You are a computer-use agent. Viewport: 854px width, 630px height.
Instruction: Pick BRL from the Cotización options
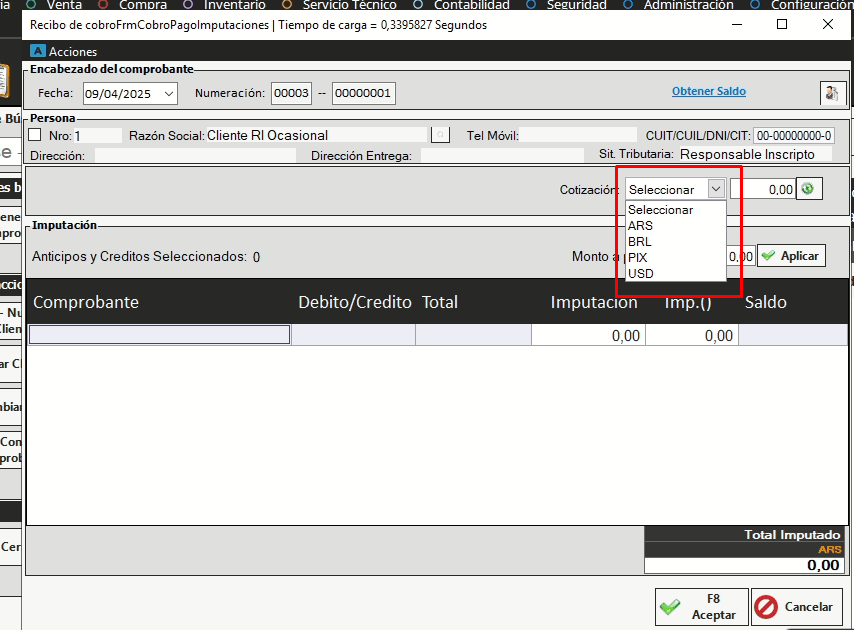click(x=640, y=242)
